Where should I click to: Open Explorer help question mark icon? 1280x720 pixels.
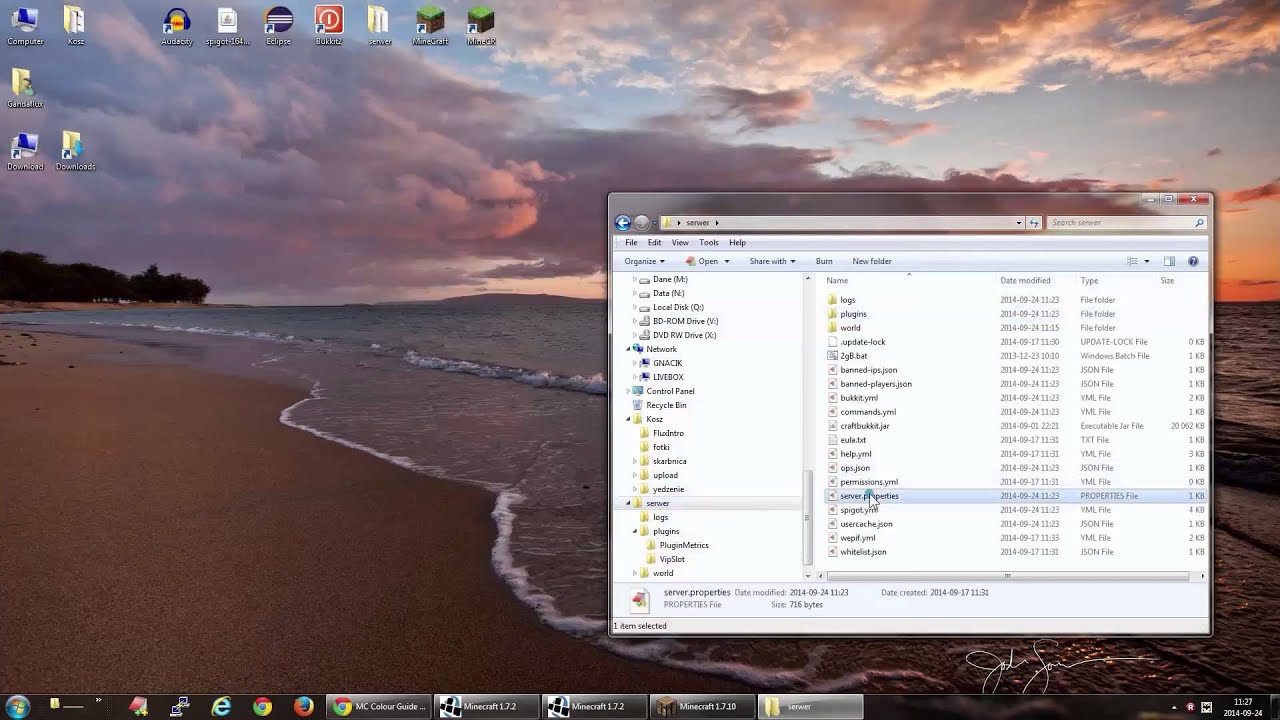point(1193,261)
